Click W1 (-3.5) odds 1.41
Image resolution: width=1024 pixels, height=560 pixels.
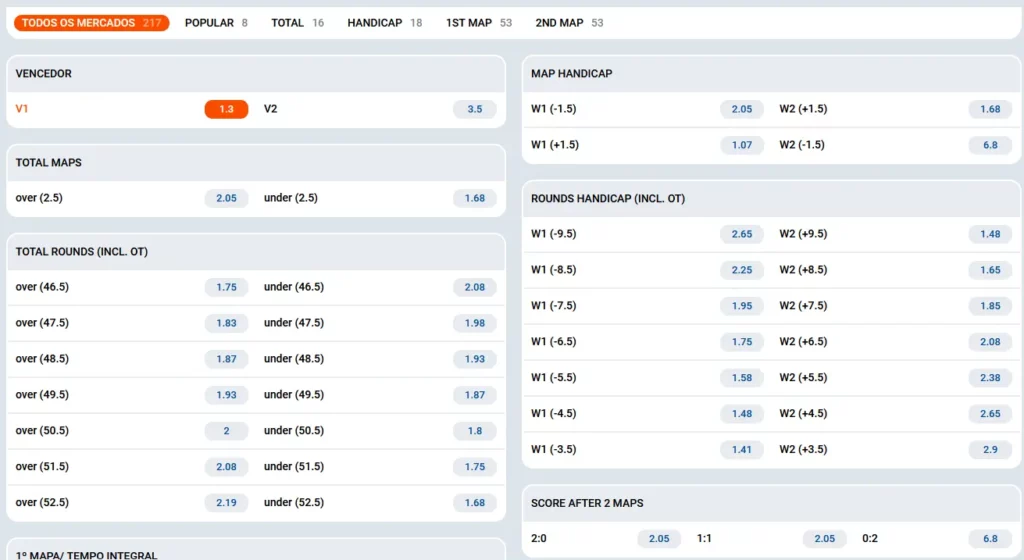pos(742,449)
